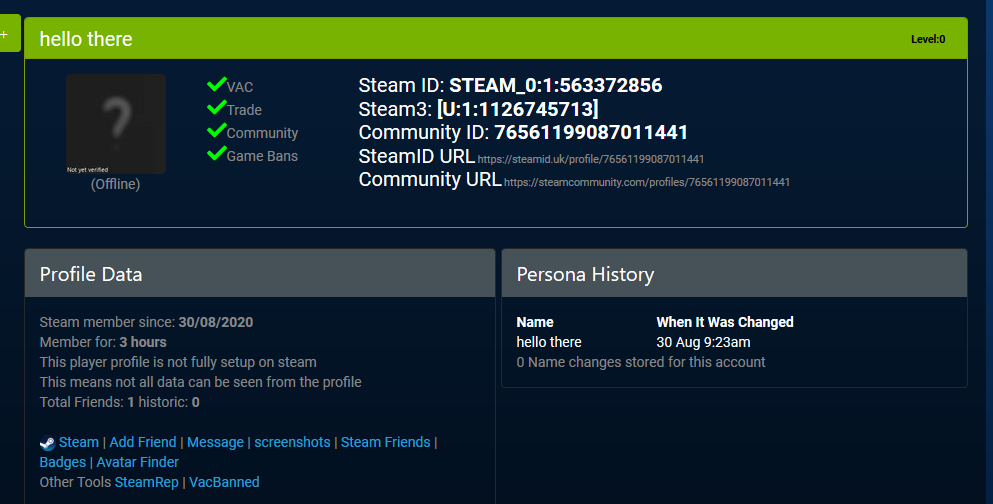Screen dimensions: 993x504
Task: Click the Message link
Action: click(x=215, y=442)
